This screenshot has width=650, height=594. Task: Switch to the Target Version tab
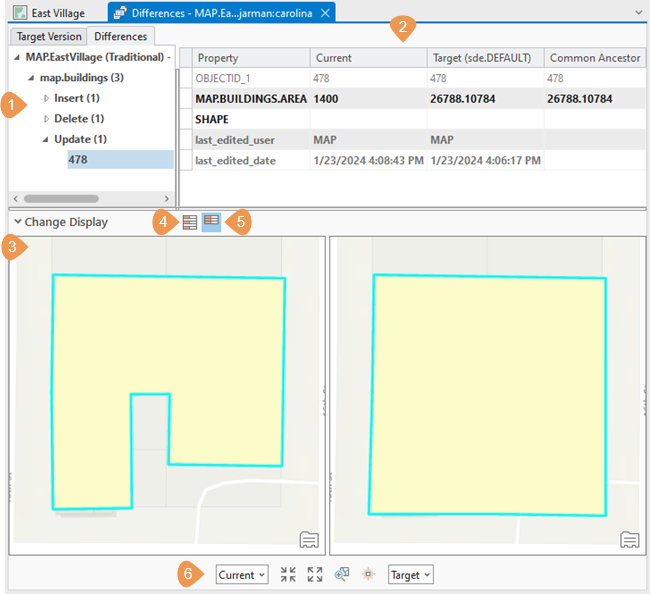[49, 37]
